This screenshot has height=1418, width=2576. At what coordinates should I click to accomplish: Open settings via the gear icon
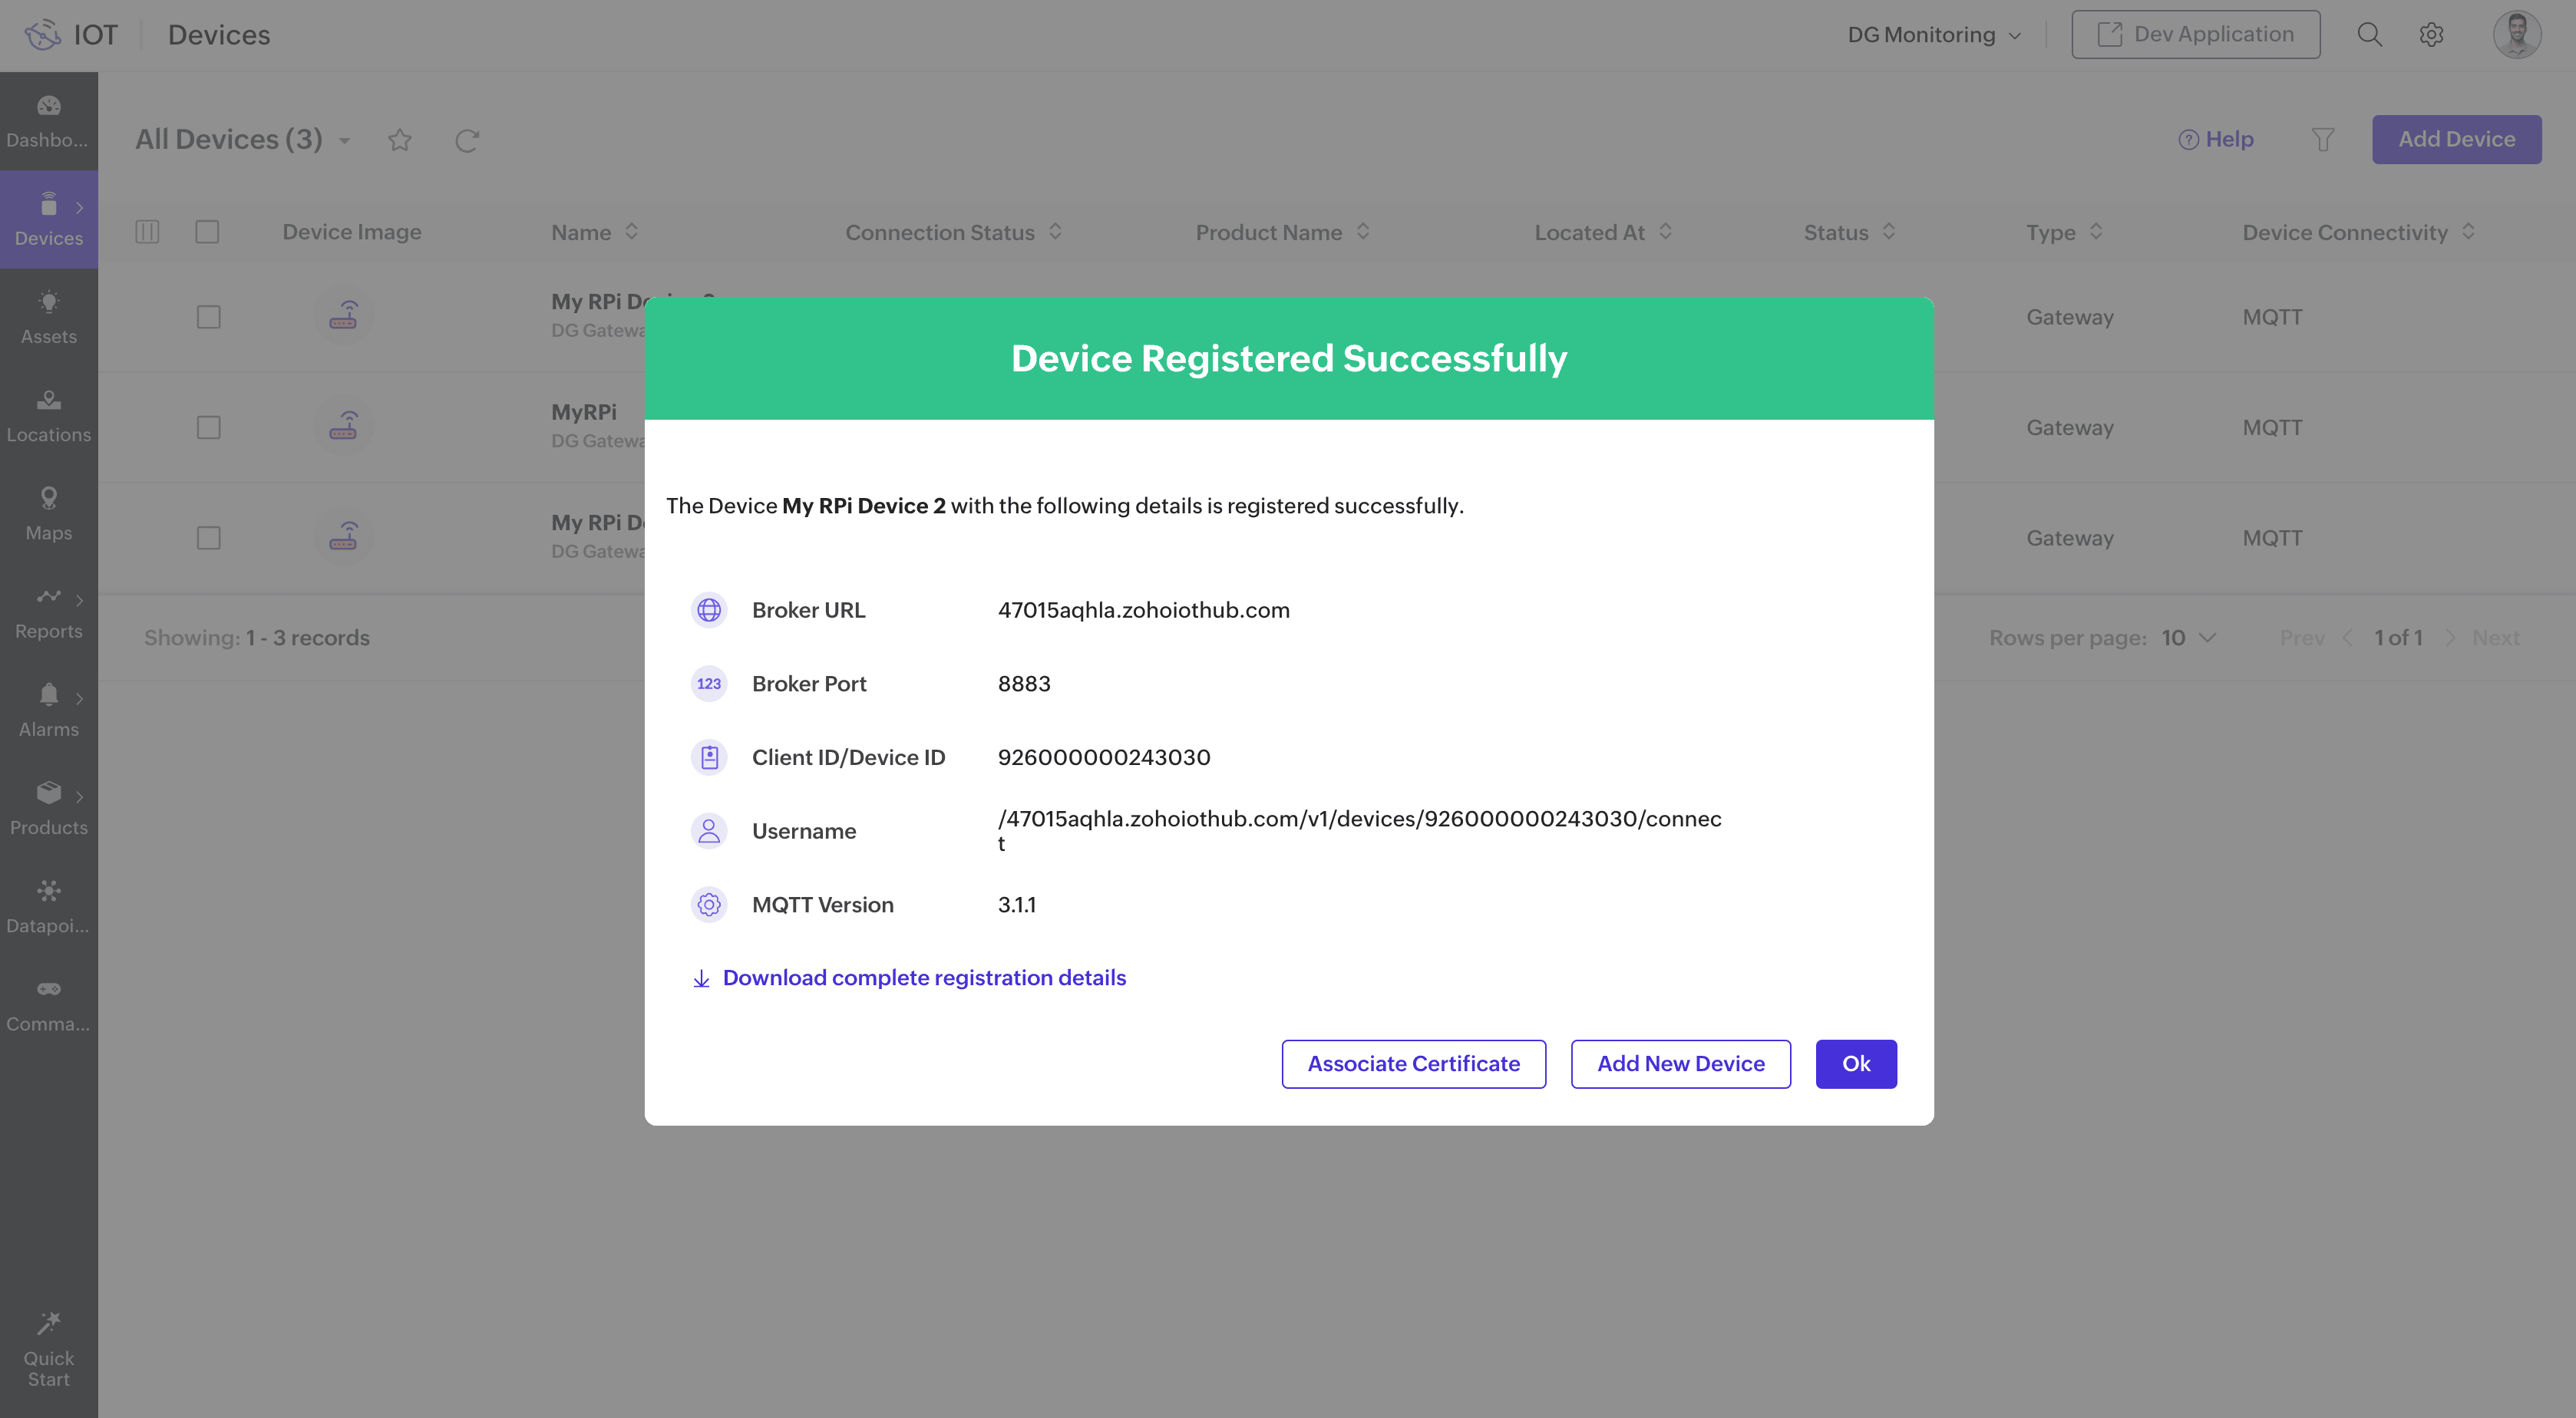pyautogui.click(x=2431, y=35)
